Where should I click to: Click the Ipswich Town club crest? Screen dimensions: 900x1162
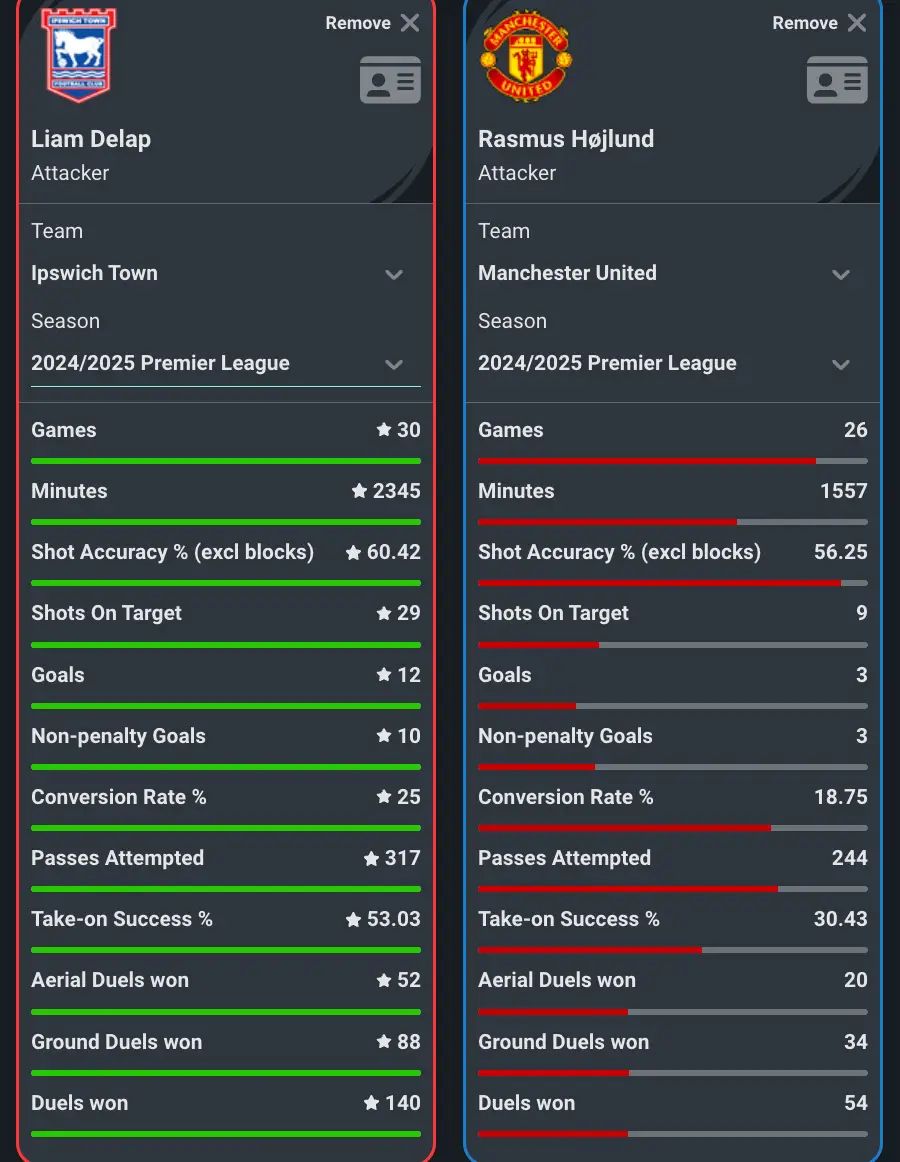click(x=77, y=55)
